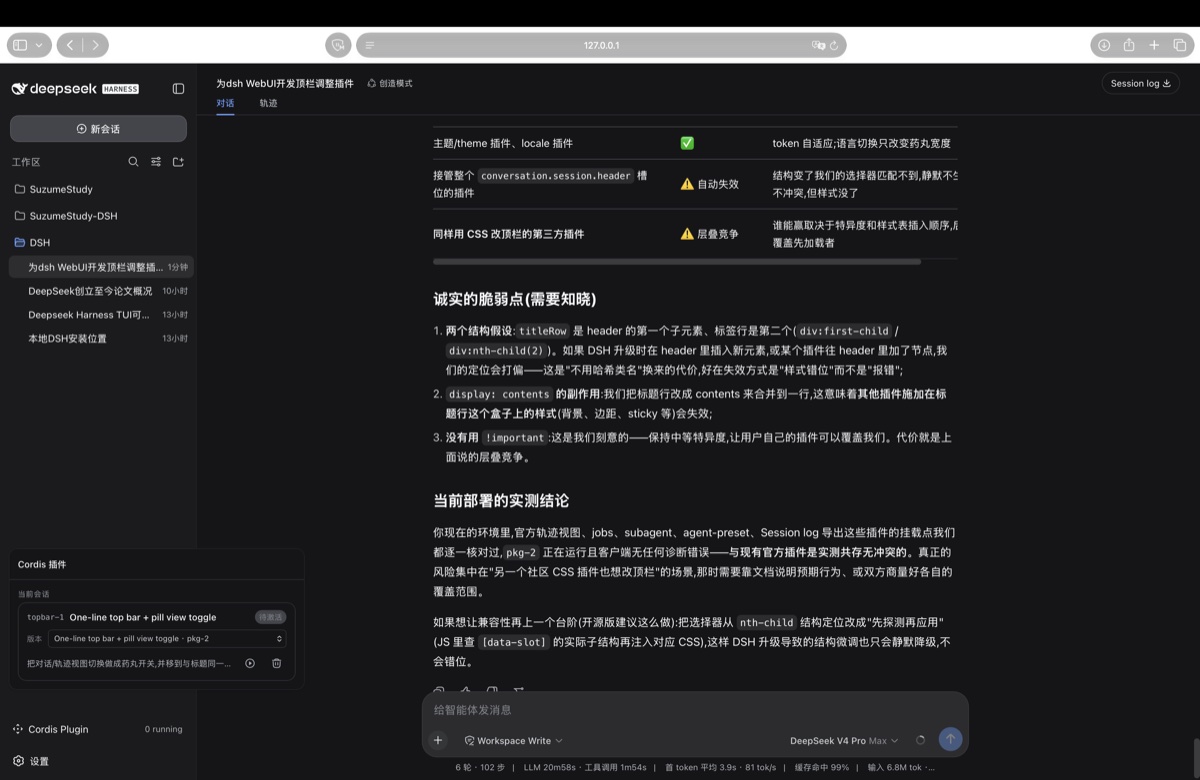Open the Cordis Plugin entry

98,729
